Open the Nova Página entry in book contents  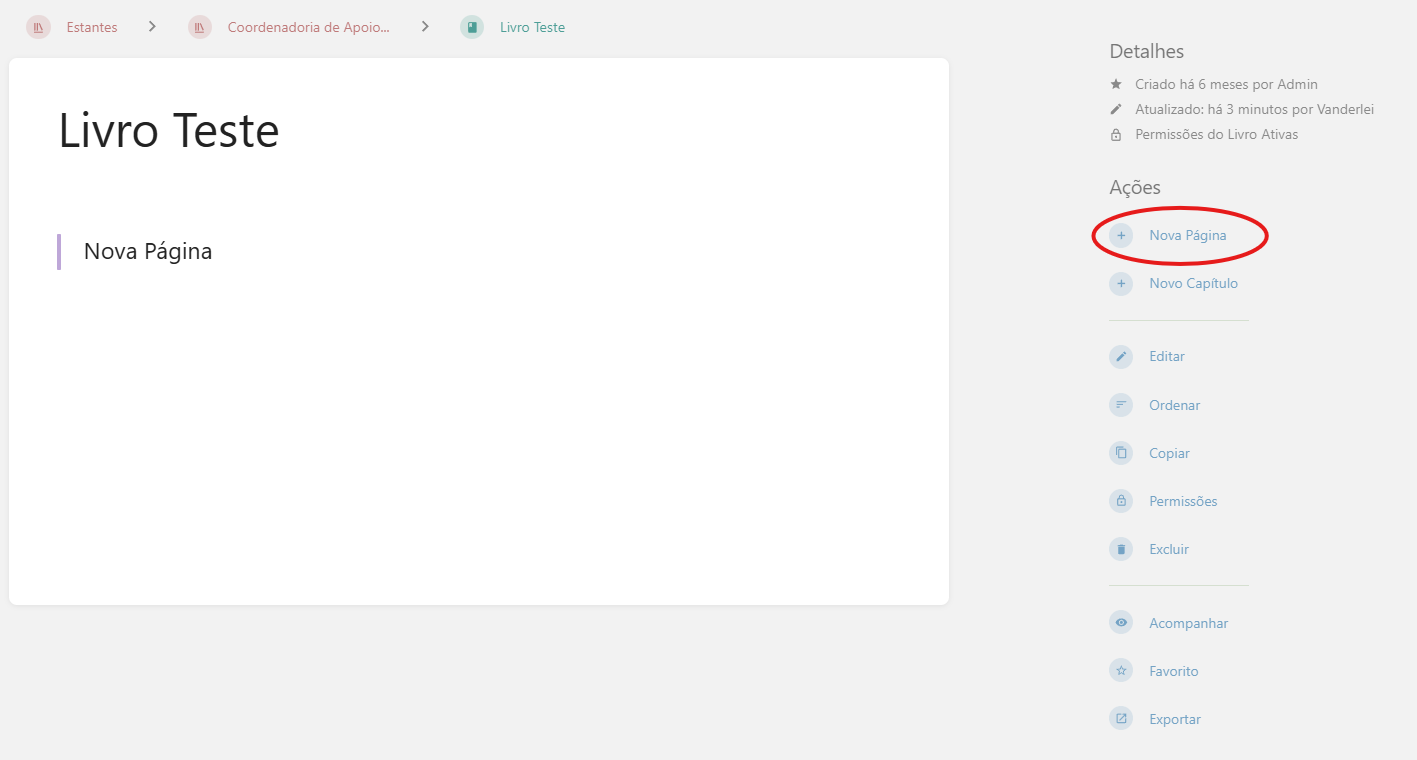(x=148, y=251)
